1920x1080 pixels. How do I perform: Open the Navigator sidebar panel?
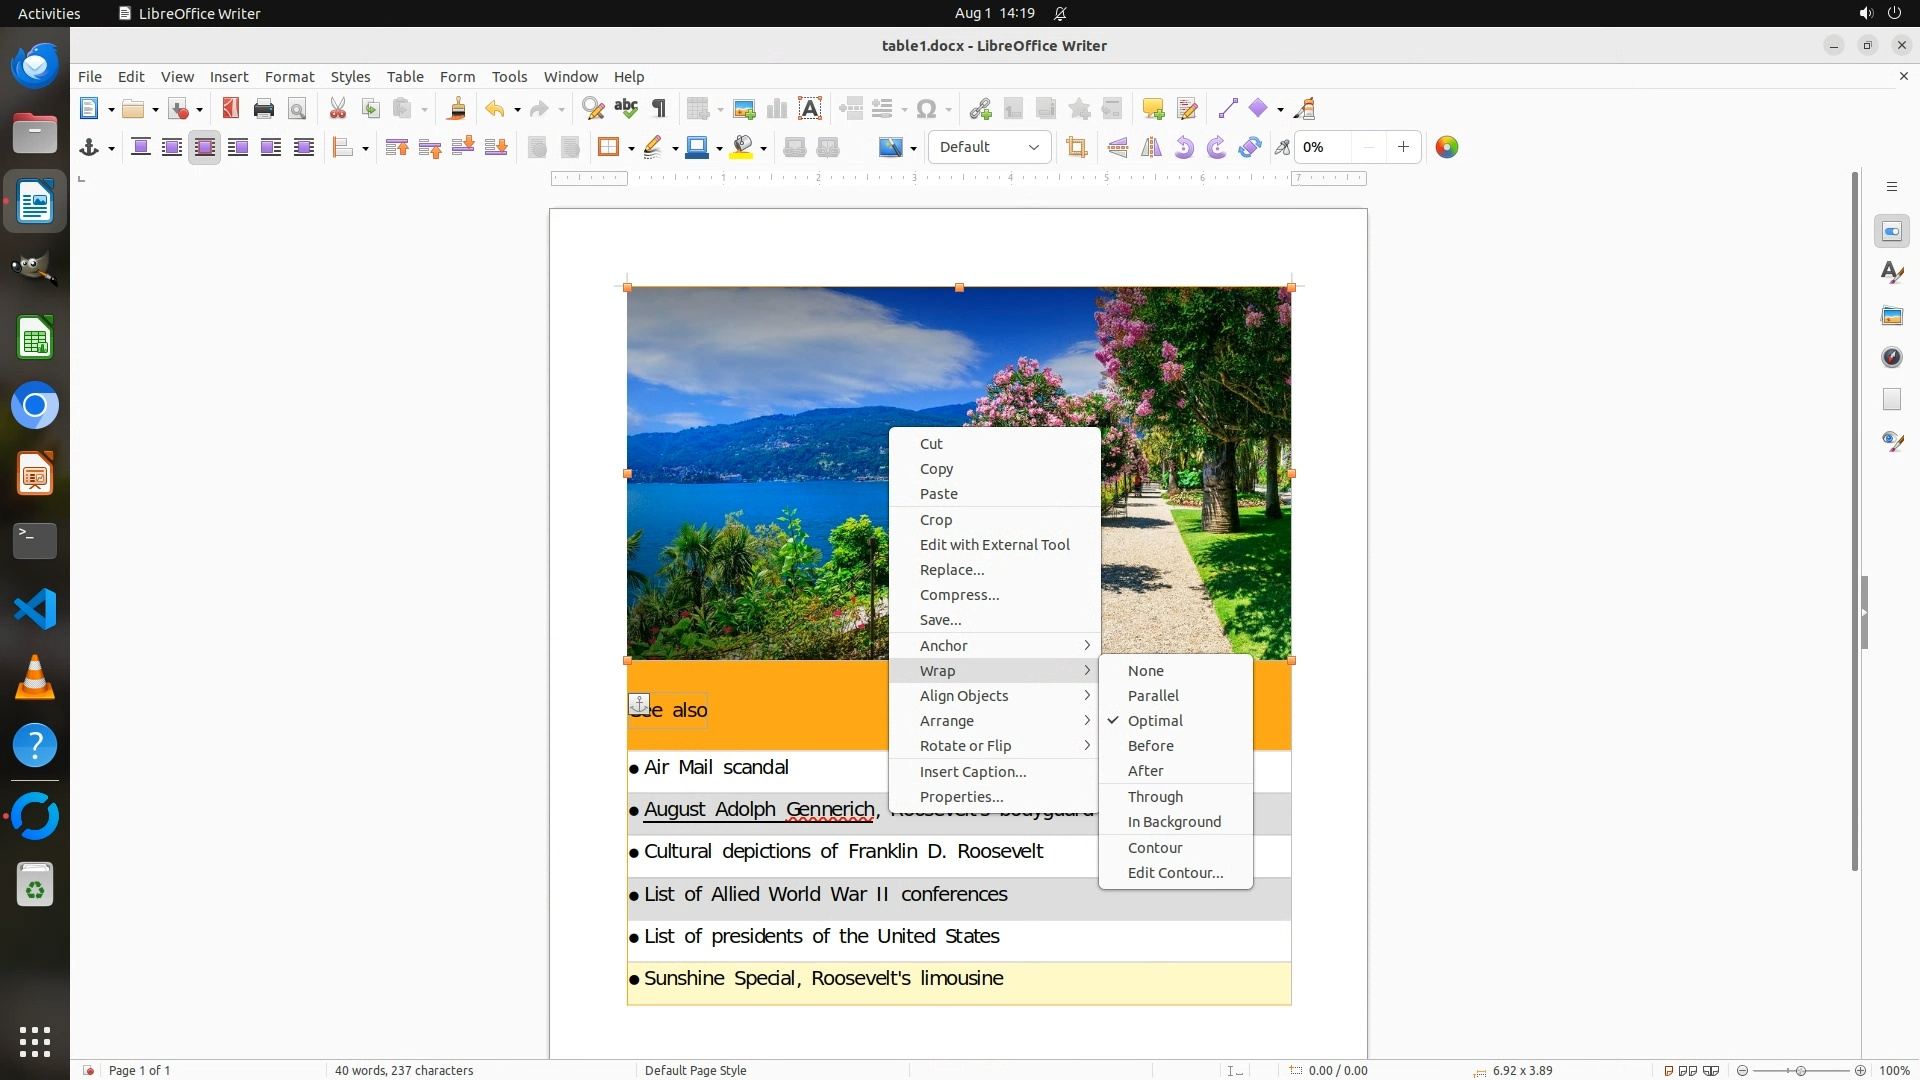tap(1892, 358)
